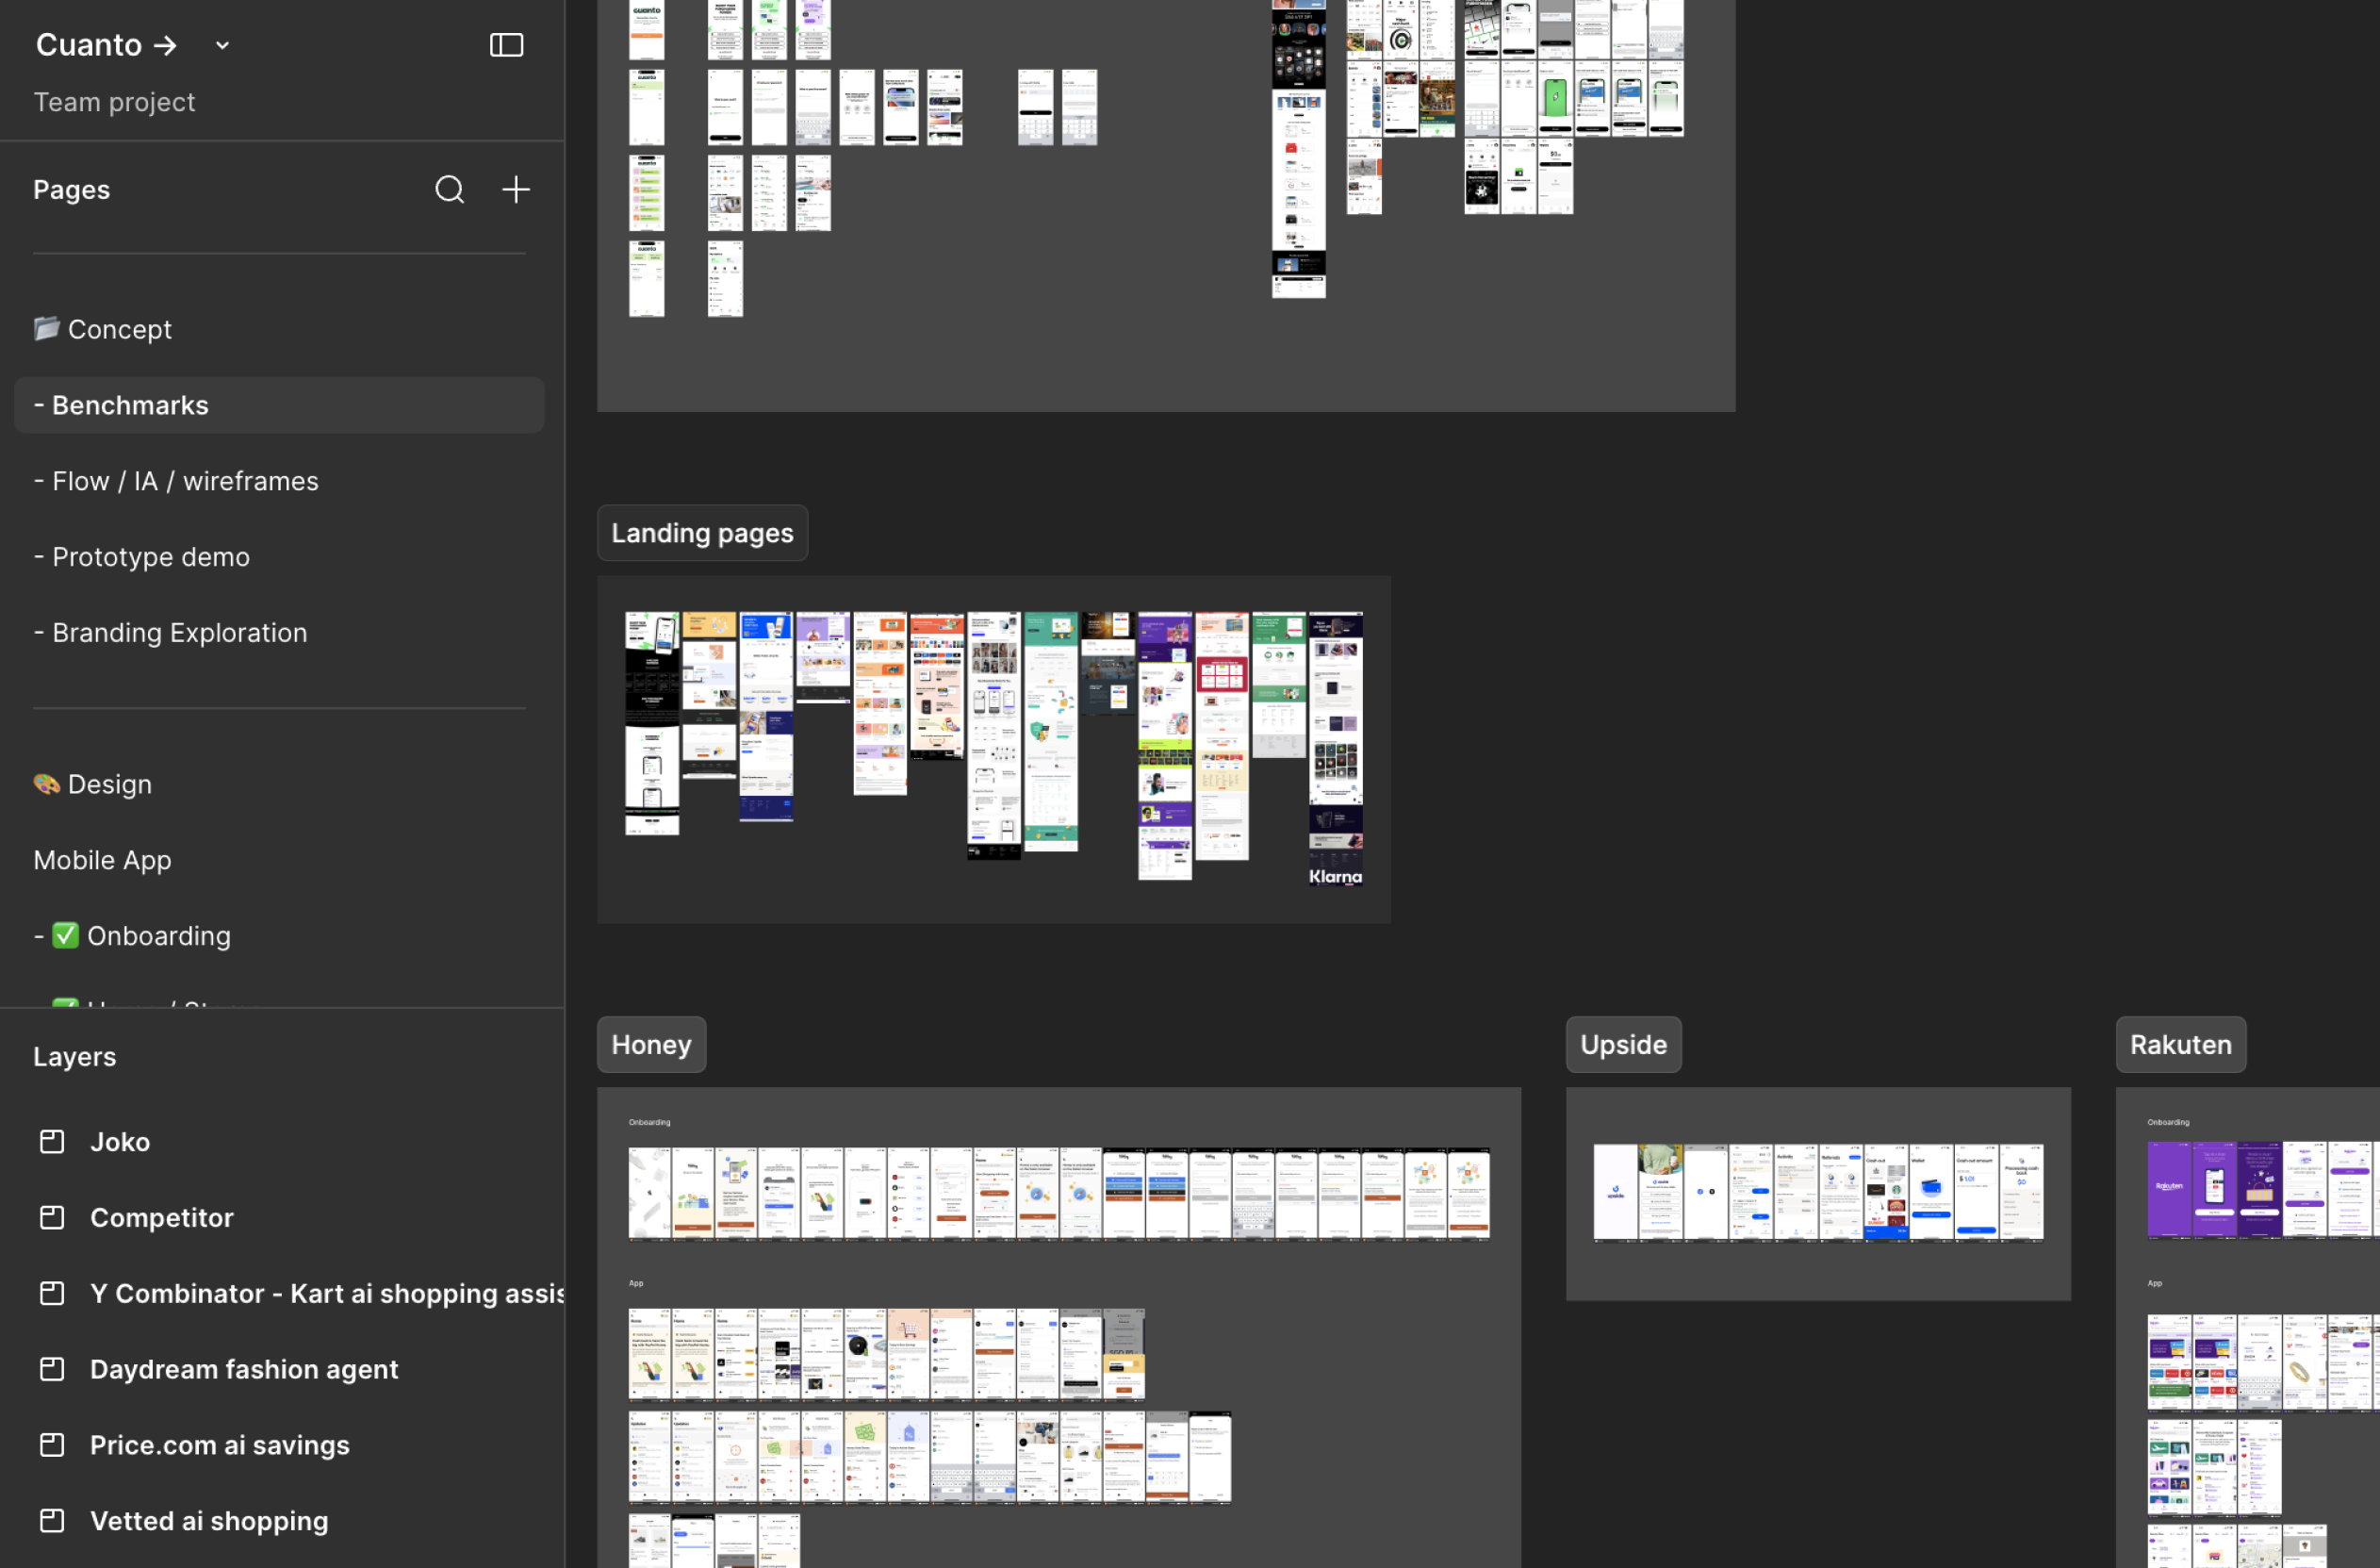Screen dimensions: 2380x1568
Task: Select the Benchmarks page
Action: coord(279,405)
